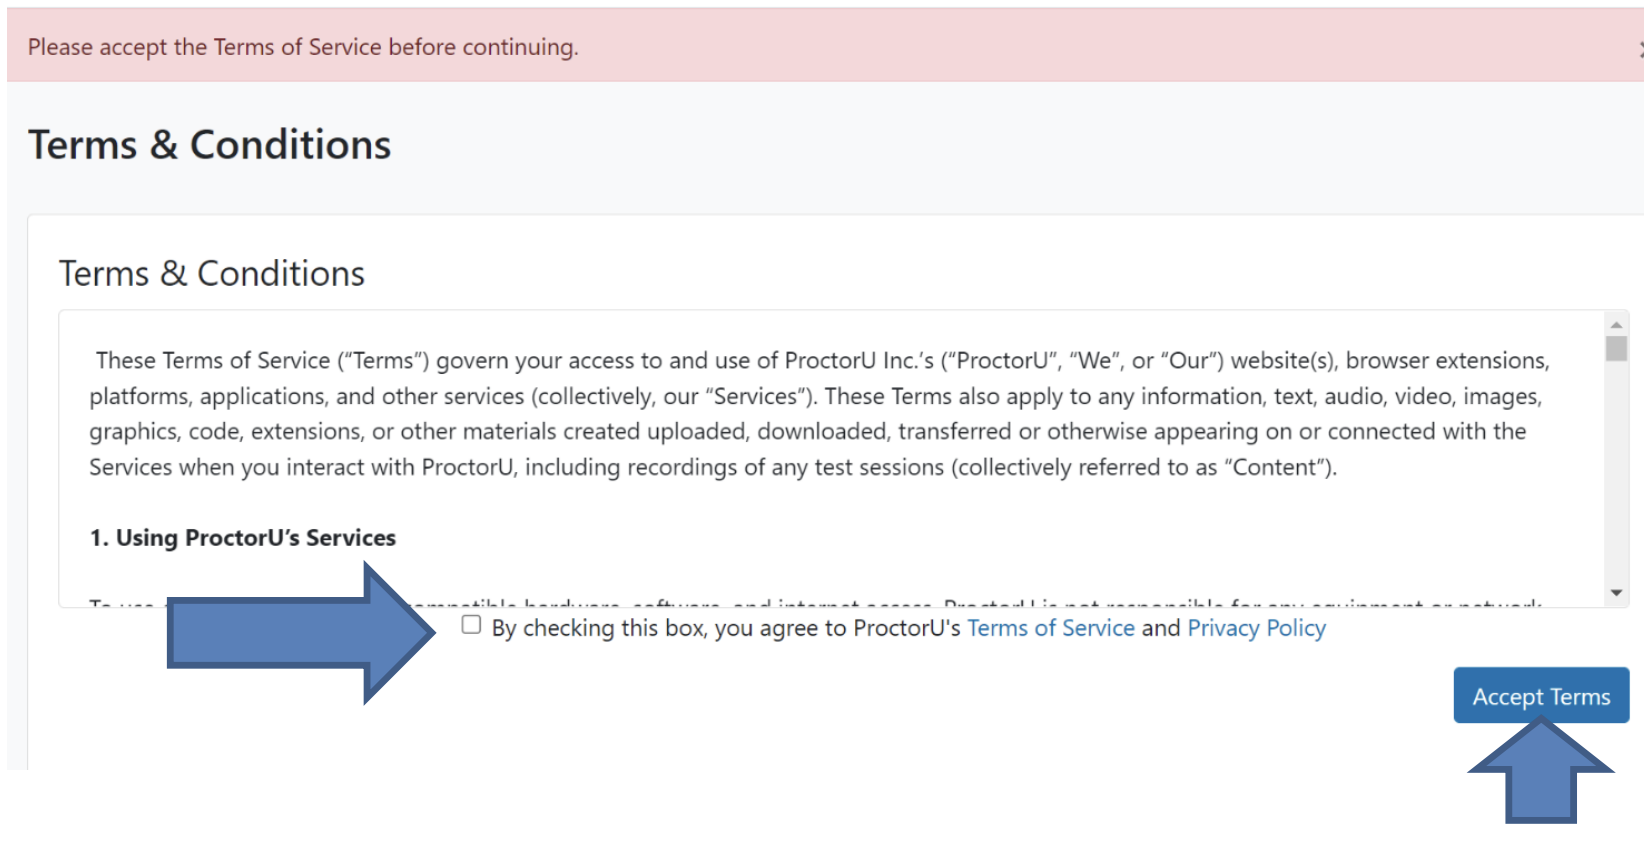Click the 'These Terms of Service' intro paragraph

click(x=818, y=361)
